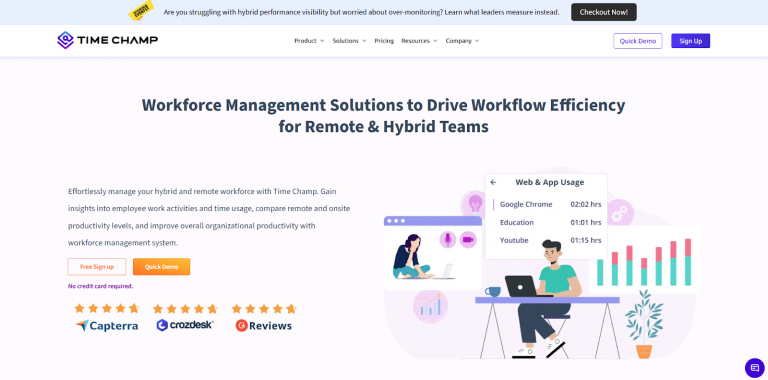Click the Capterra star rating

(107, 309)
